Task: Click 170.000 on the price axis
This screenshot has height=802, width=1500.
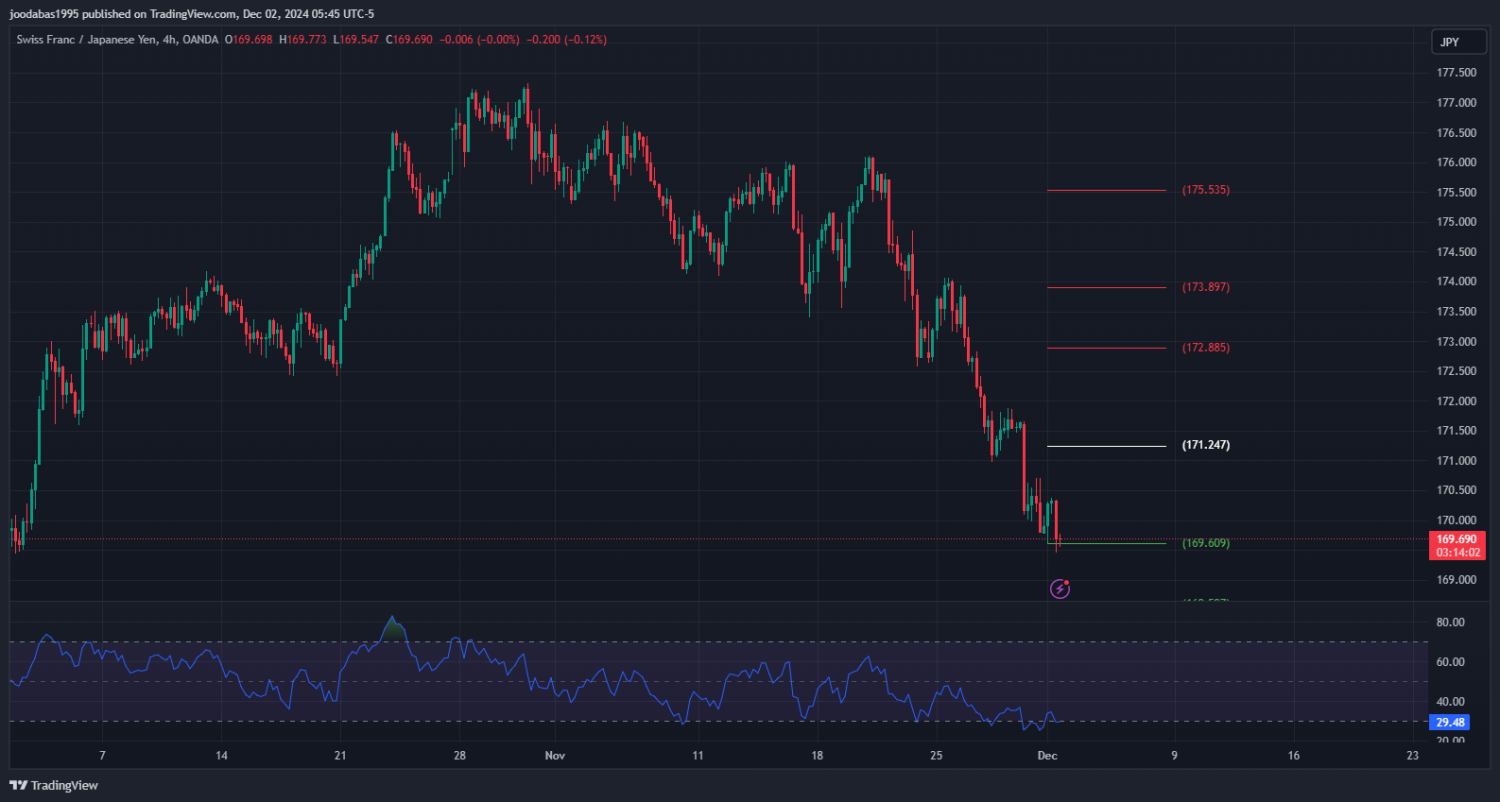Action: point(1457,521)
